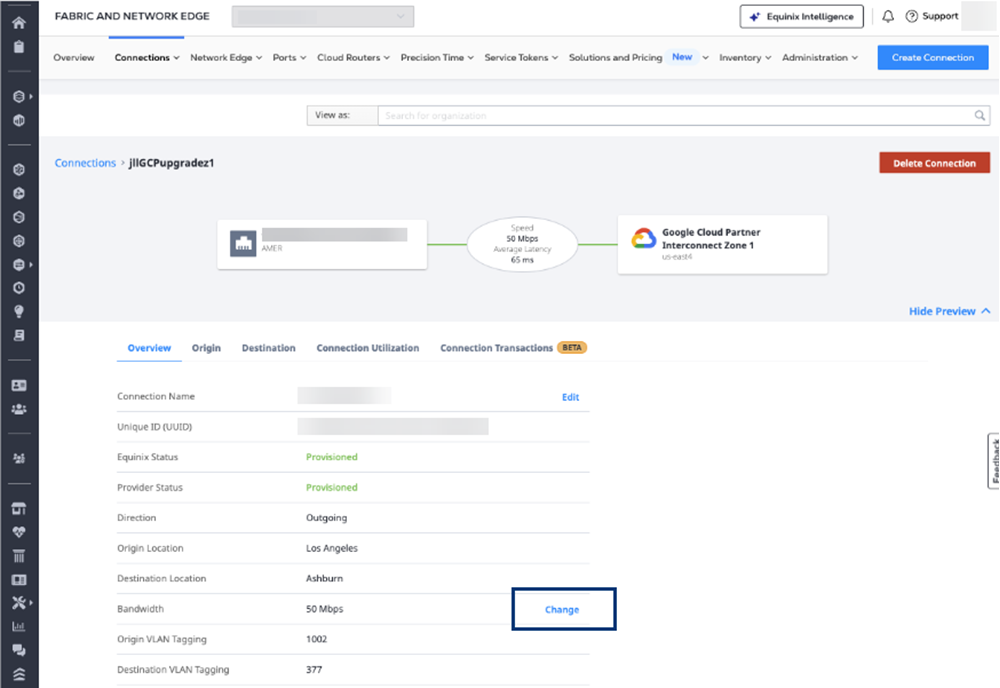Viewport: 1000px width, 688px height.
Task: Open the scroll document icon in sidebar
Action: (18, 335)
